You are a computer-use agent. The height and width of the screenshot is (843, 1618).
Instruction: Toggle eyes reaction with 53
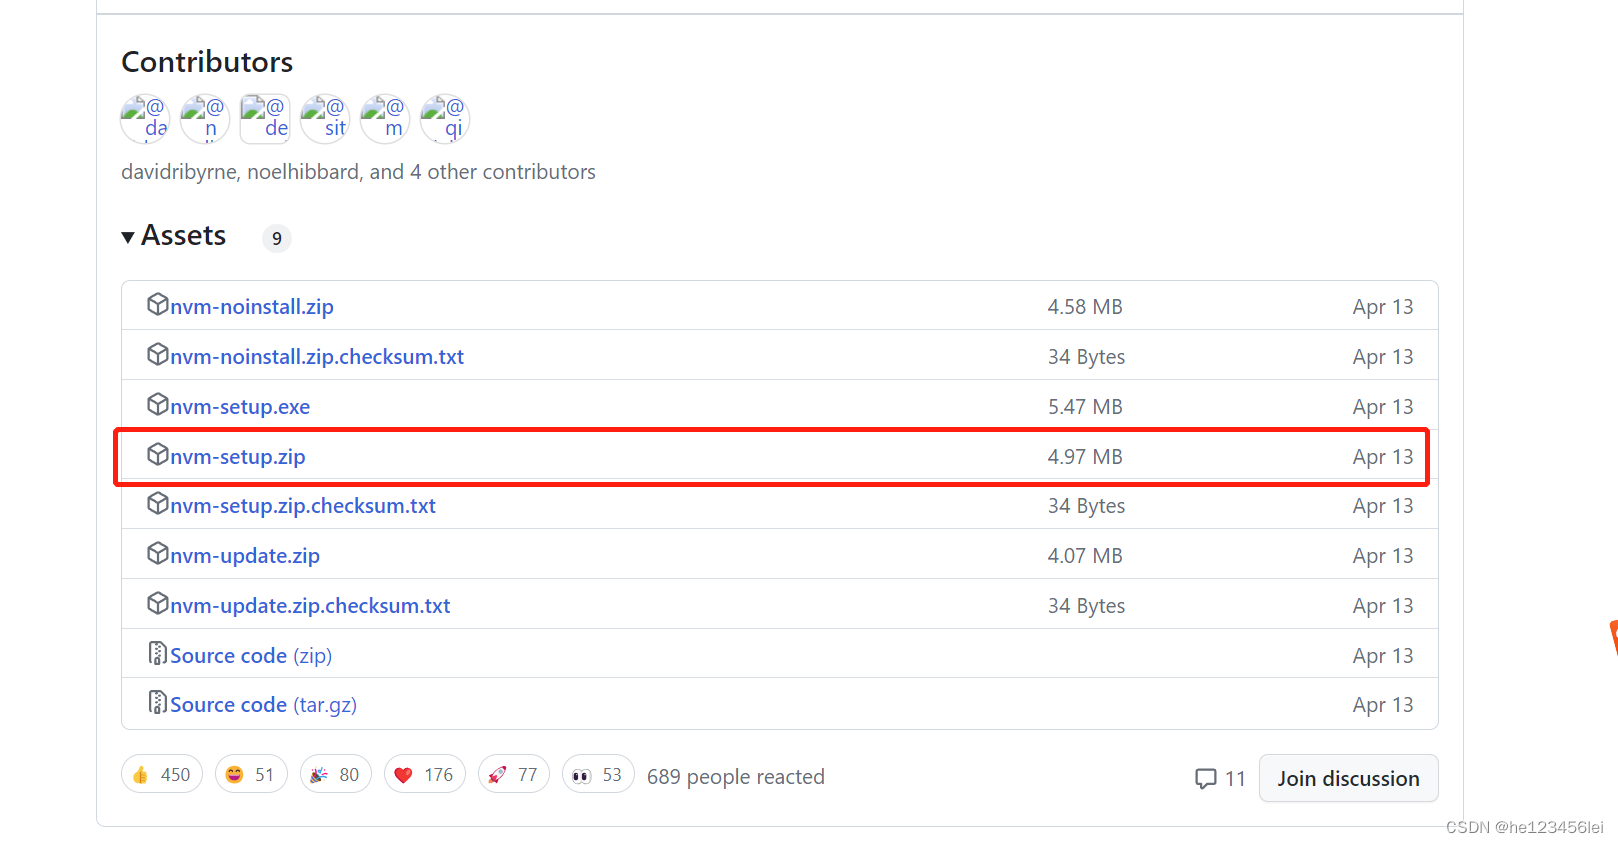(598, 775)
